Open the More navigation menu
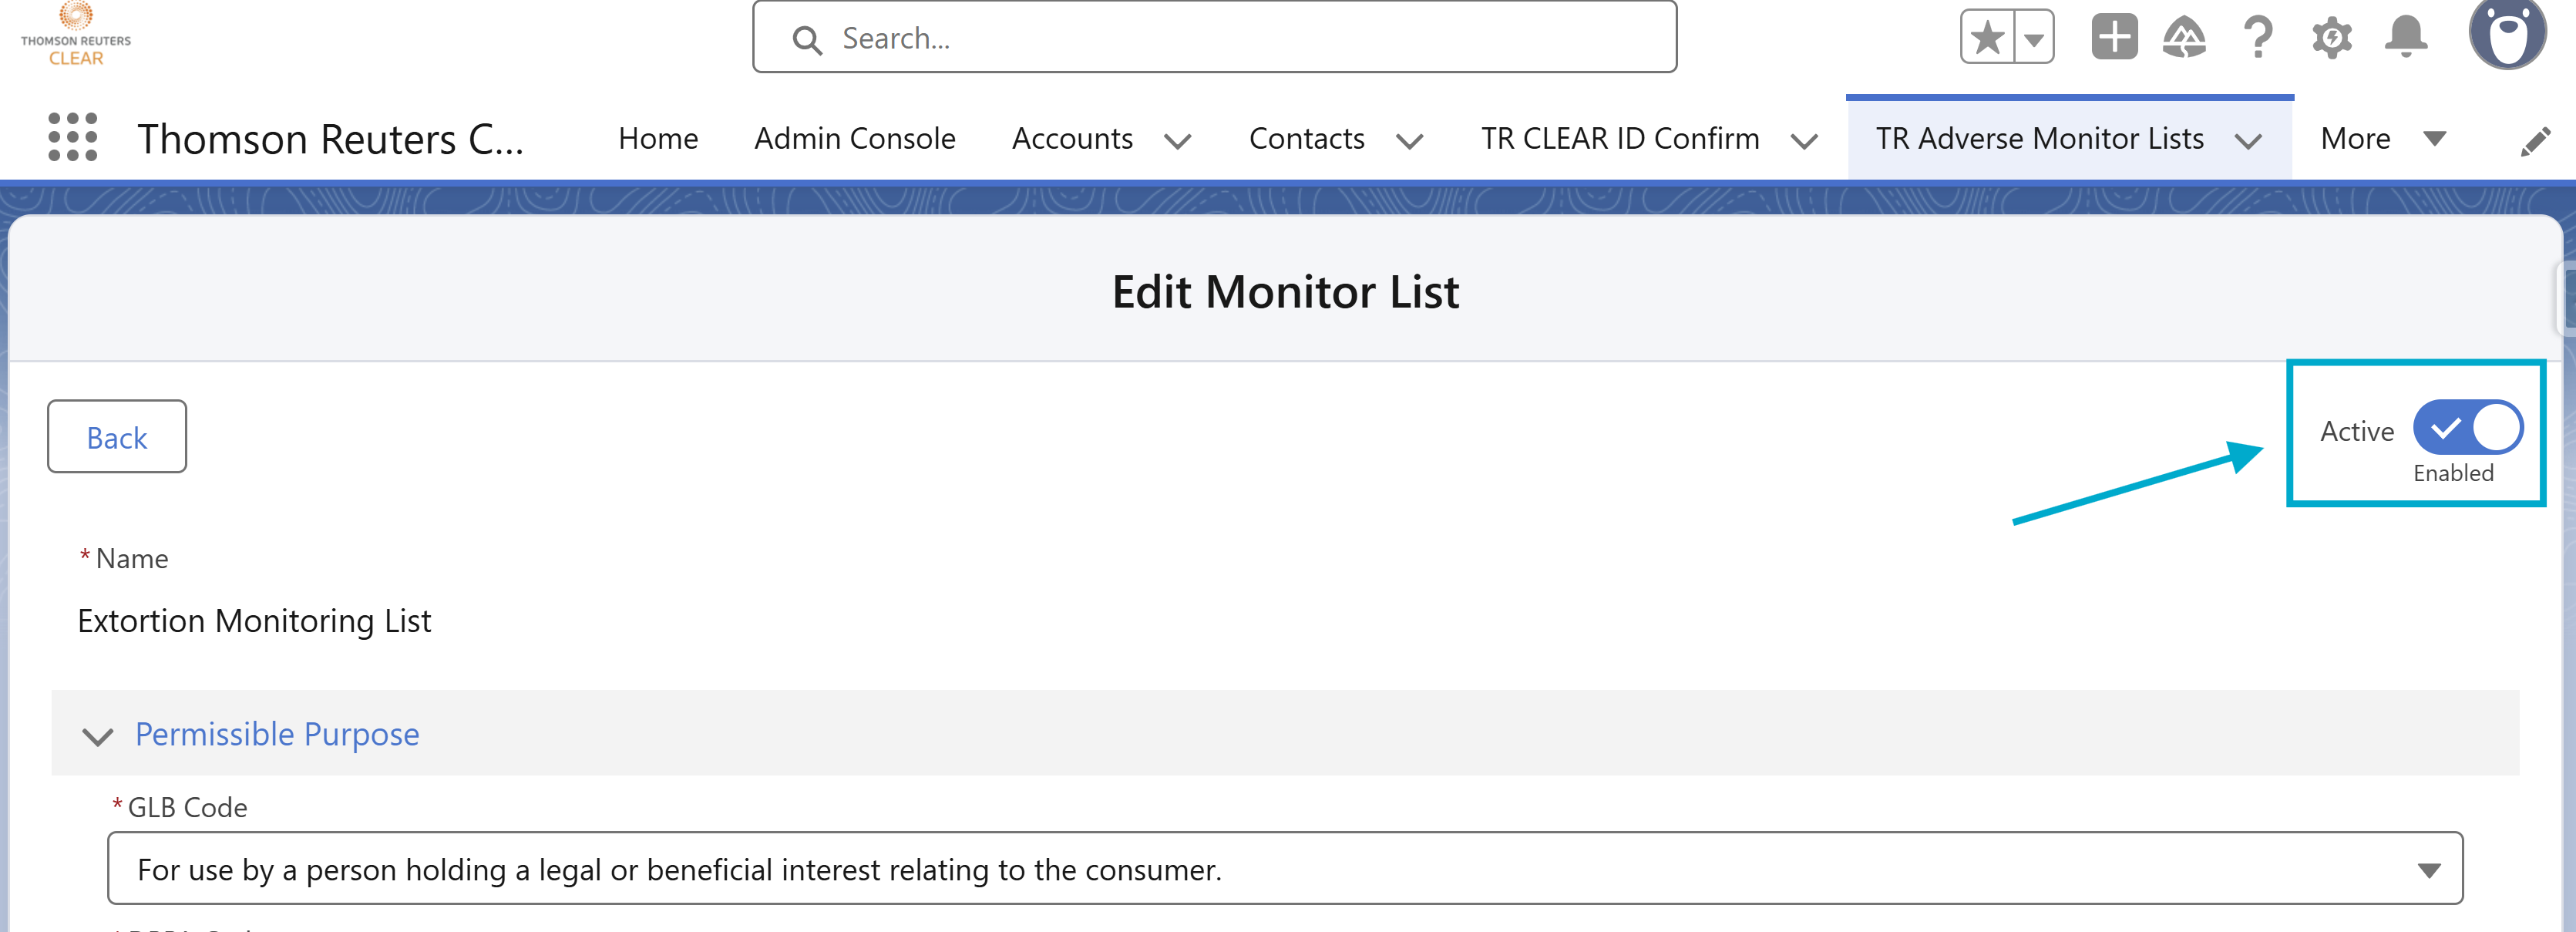This screenshot has width=2576, height=932. click(x=2383, y=138)
